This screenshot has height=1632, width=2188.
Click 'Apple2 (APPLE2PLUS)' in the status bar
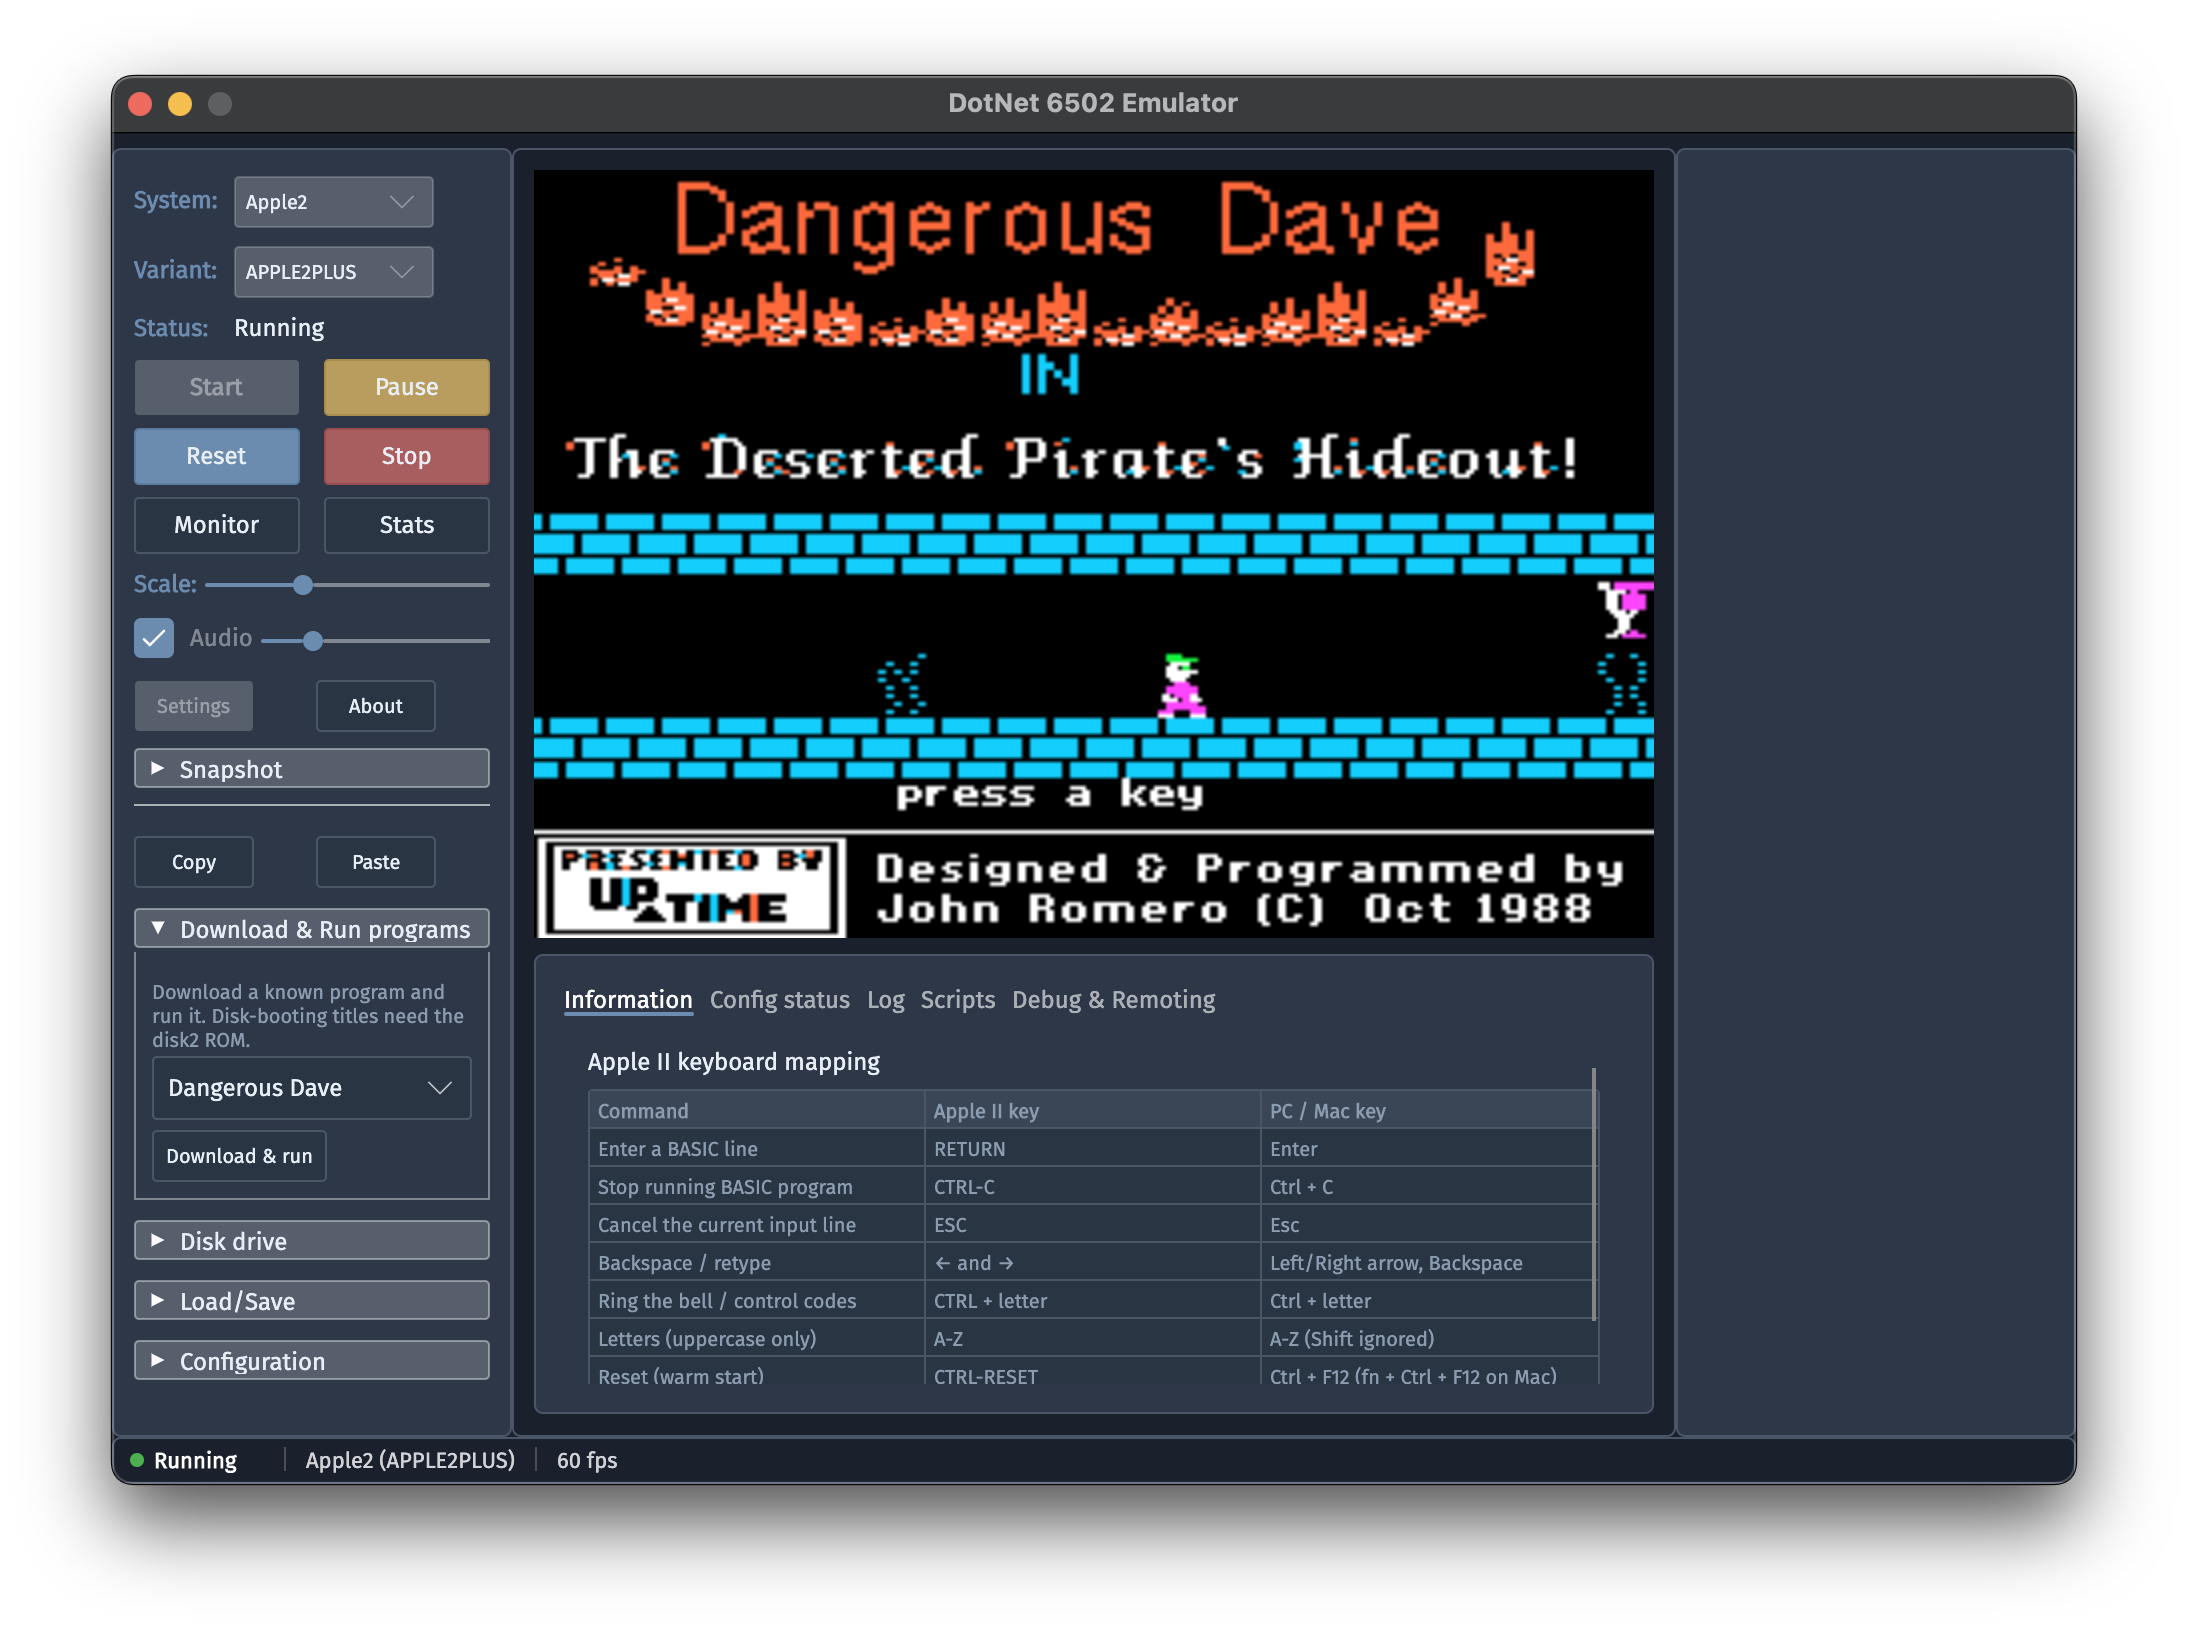pos(410,1460)
